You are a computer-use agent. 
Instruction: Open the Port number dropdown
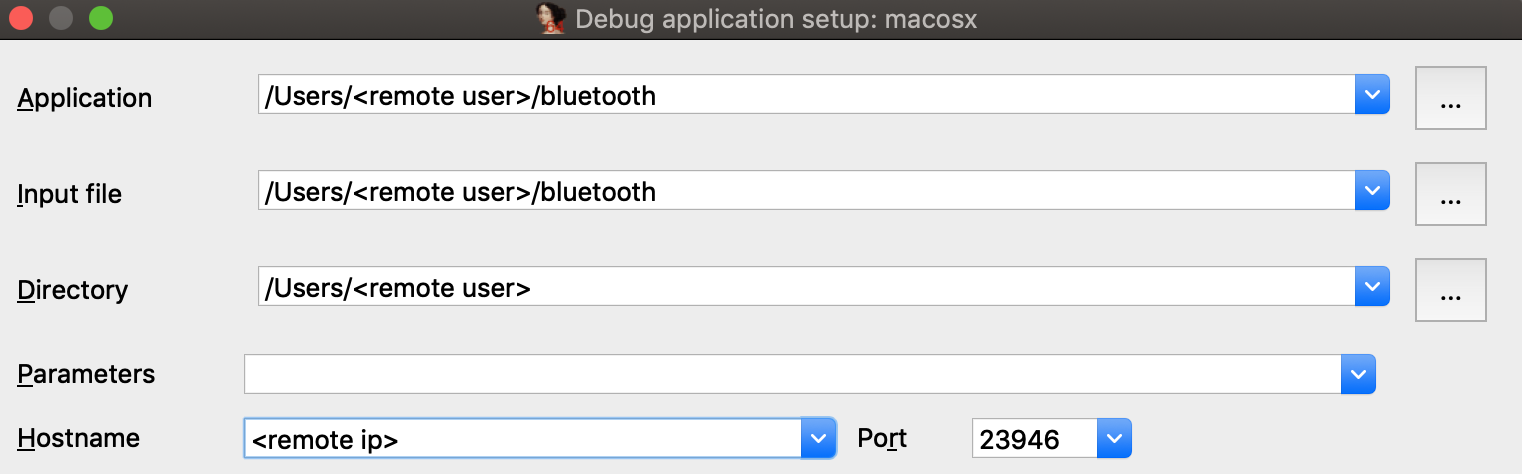tap(1114, 438)
